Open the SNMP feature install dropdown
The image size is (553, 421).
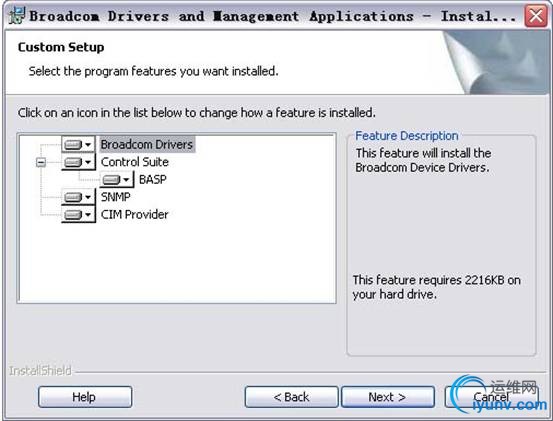pos(78,197)
